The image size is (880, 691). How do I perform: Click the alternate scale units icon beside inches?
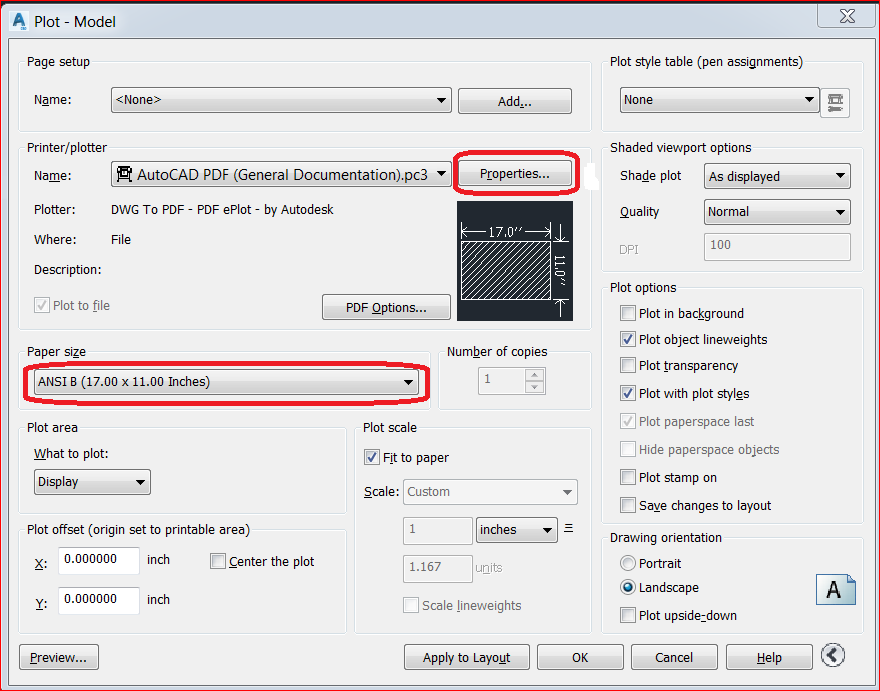pyautogui.click(x=567, y=530)
